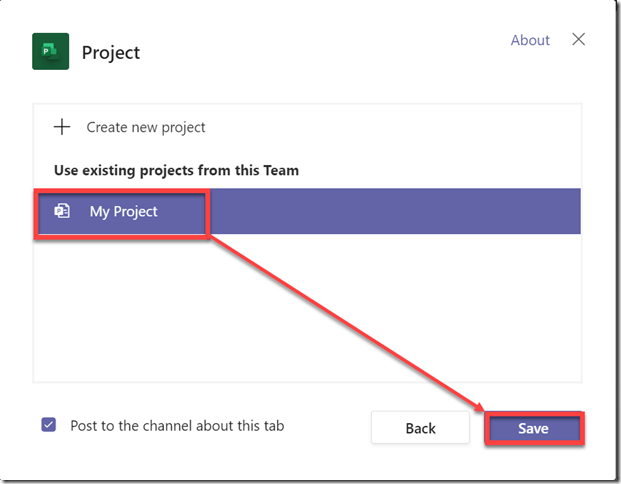Click white space right of Create new project text
The width and height of the screenshot is (621, 484).
tap(400, 127)
